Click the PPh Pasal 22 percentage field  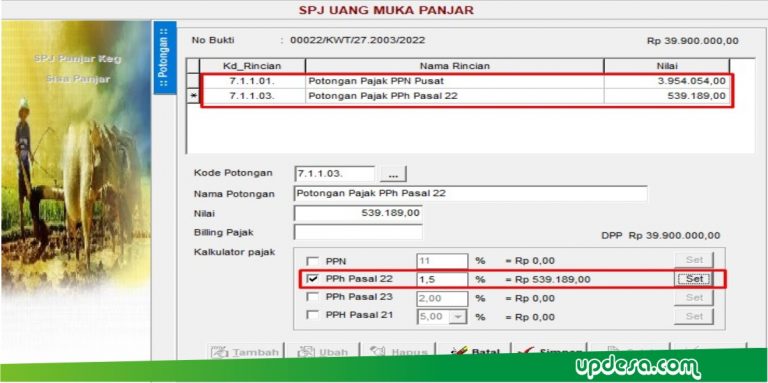point(442,280)
